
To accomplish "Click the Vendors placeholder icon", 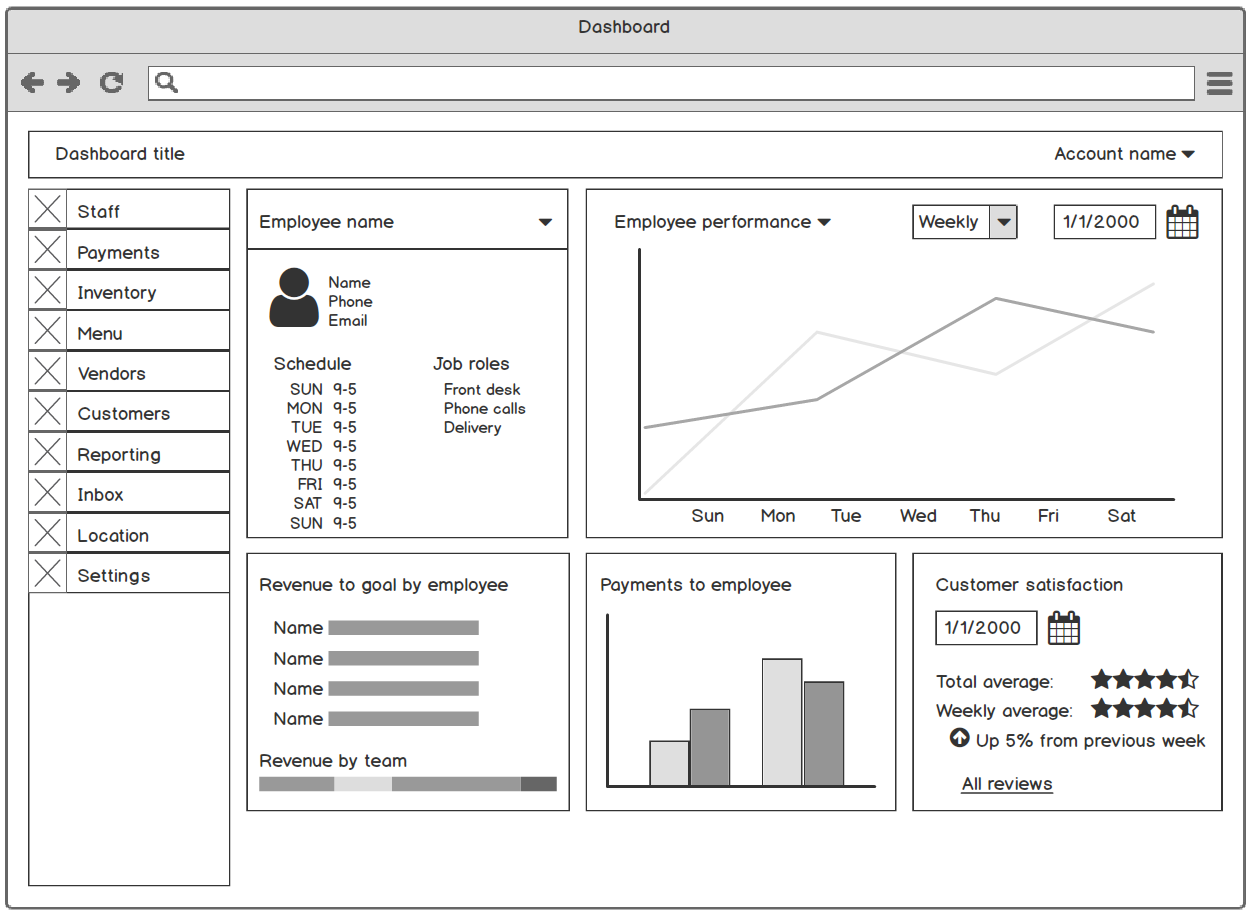I will [48, 372].
